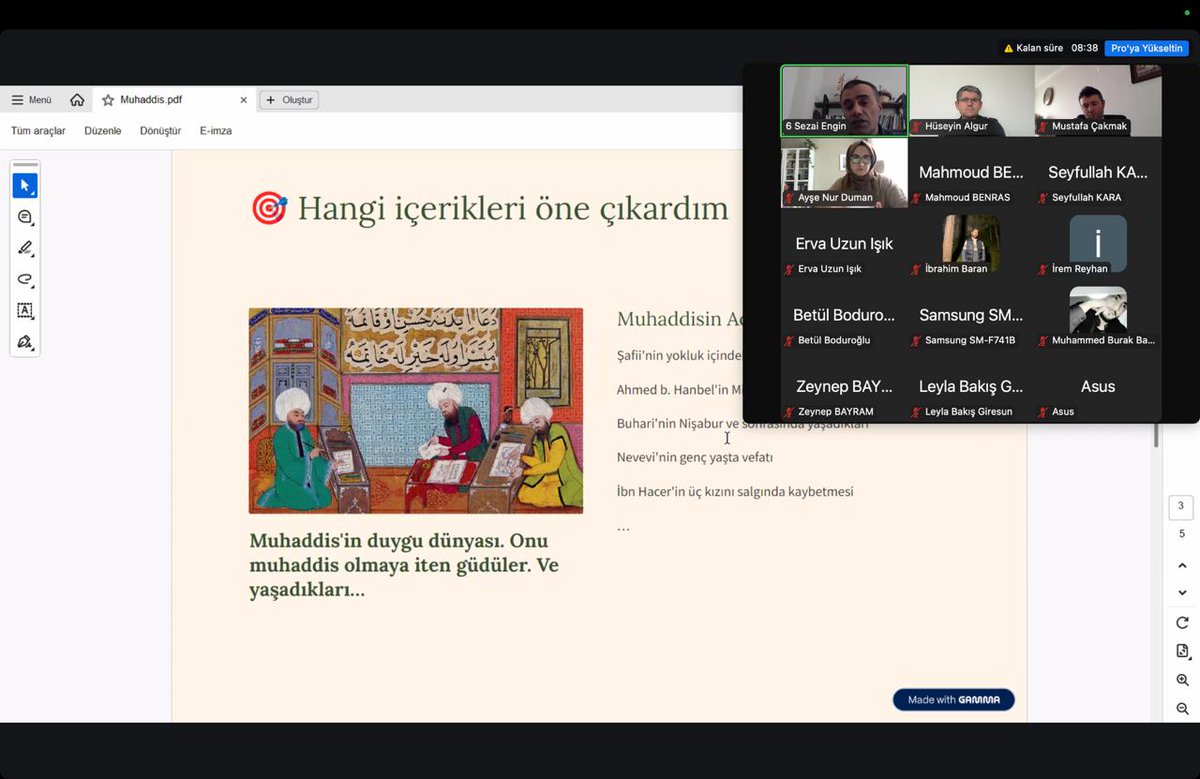The height and width of the screenshot is (779, 1200).
Task: Click the page number input field
Action: [1180, 507]
